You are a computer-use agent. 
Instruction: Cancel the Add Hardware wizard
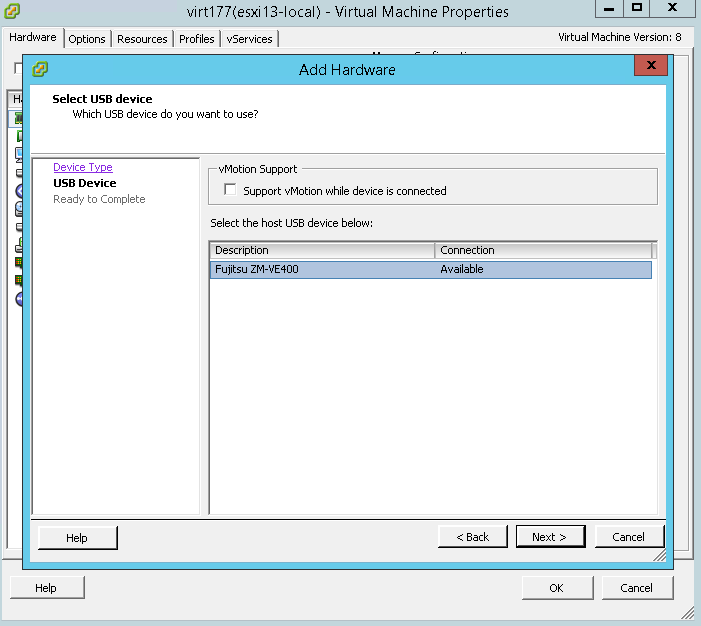(629, 537)
